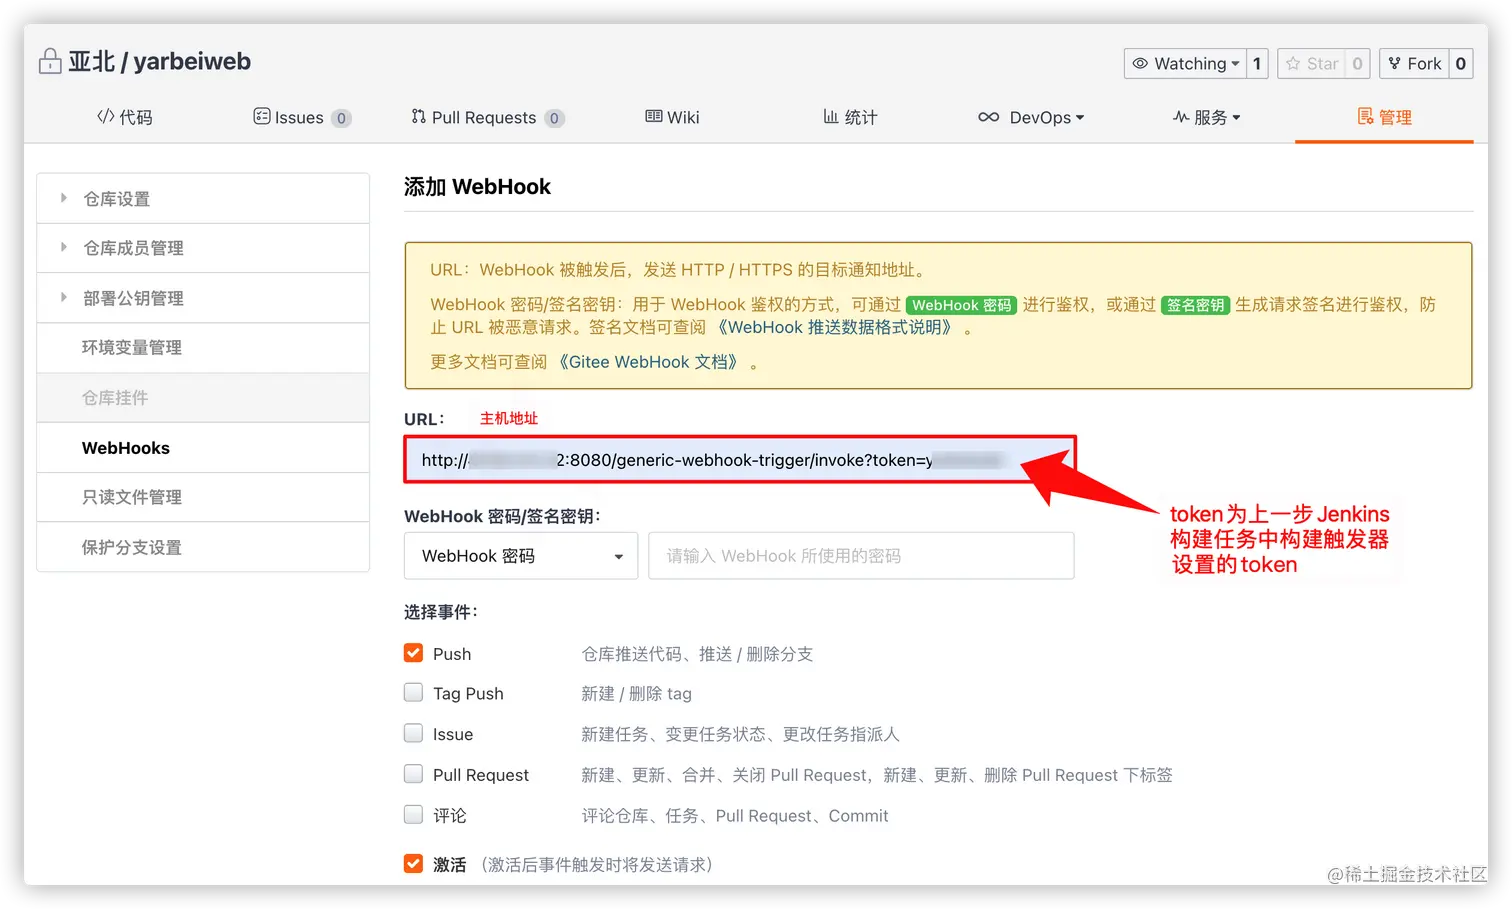This screenshot has height=909, width=1512.
Task: Click the Fork count 0
Action: [1461, 63]
